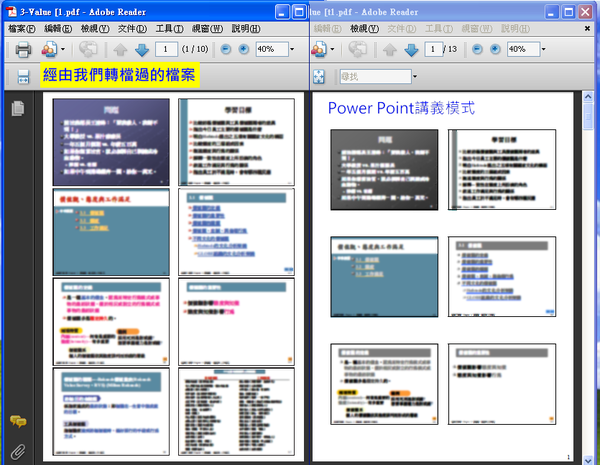Open 檔案(F) menu in left window

point(22,29)
